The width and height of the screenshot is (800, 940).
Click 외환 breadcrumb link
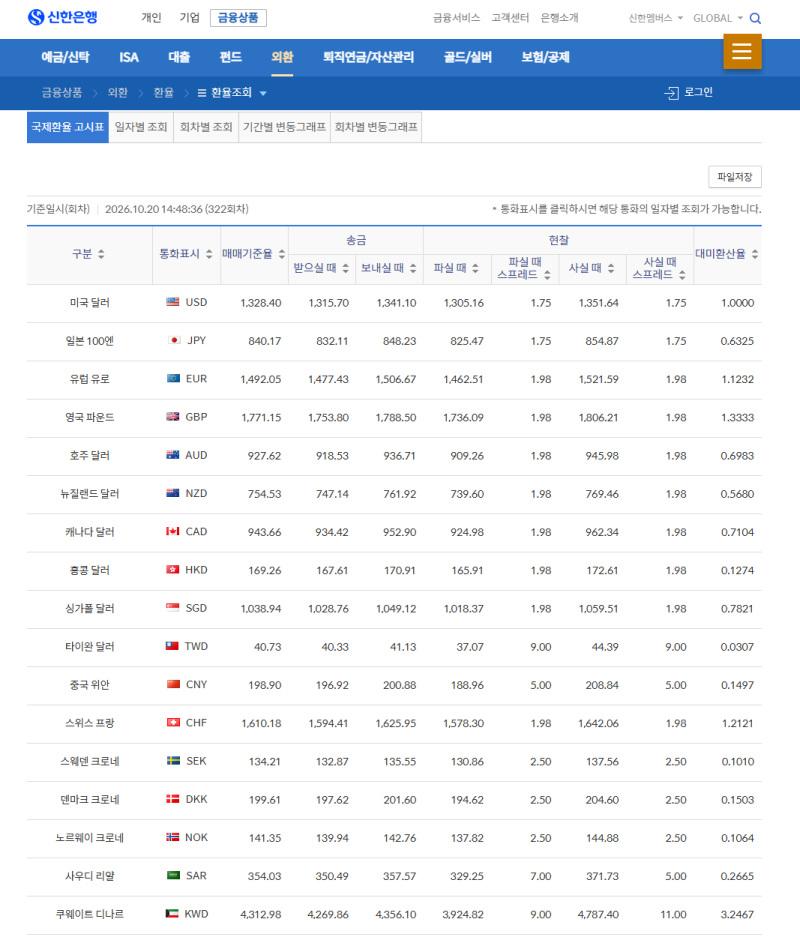point(118,93)
